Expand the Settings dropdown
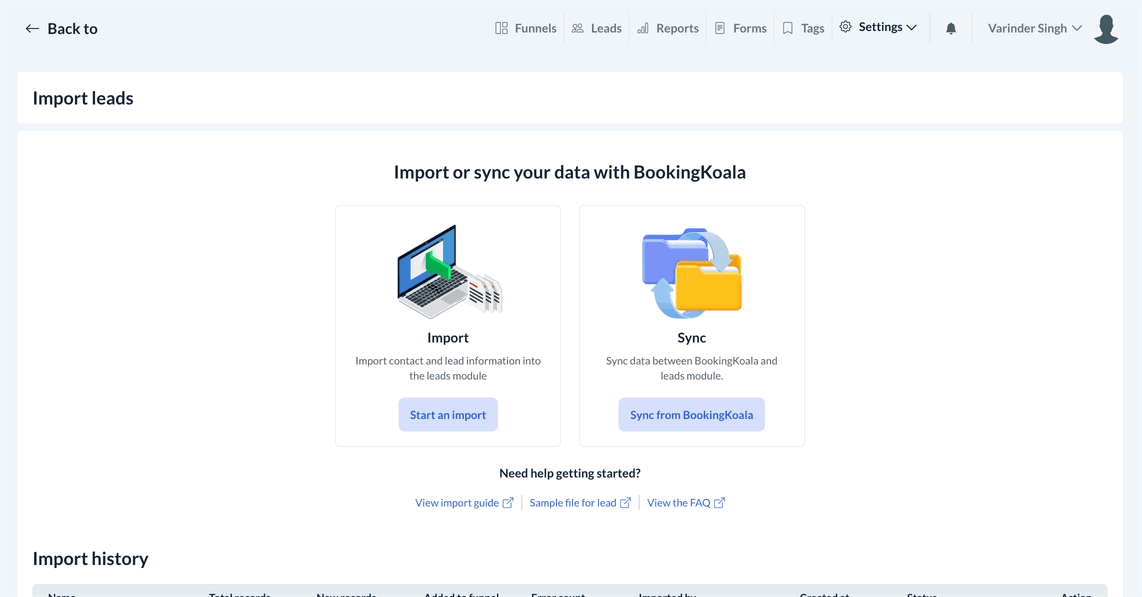 pos(878,27)
